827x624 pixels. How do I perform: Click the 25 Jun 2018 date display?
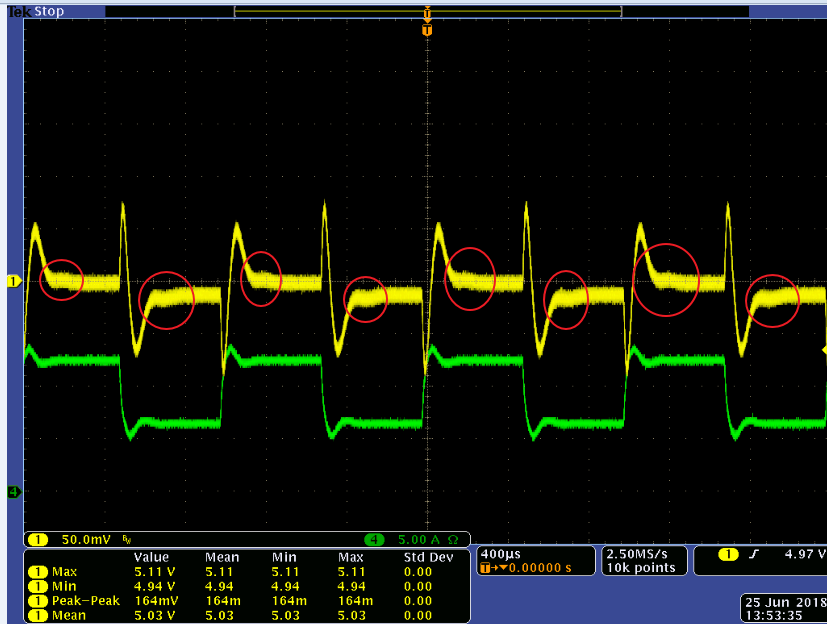pyautogui.click(x=786, y=602)
